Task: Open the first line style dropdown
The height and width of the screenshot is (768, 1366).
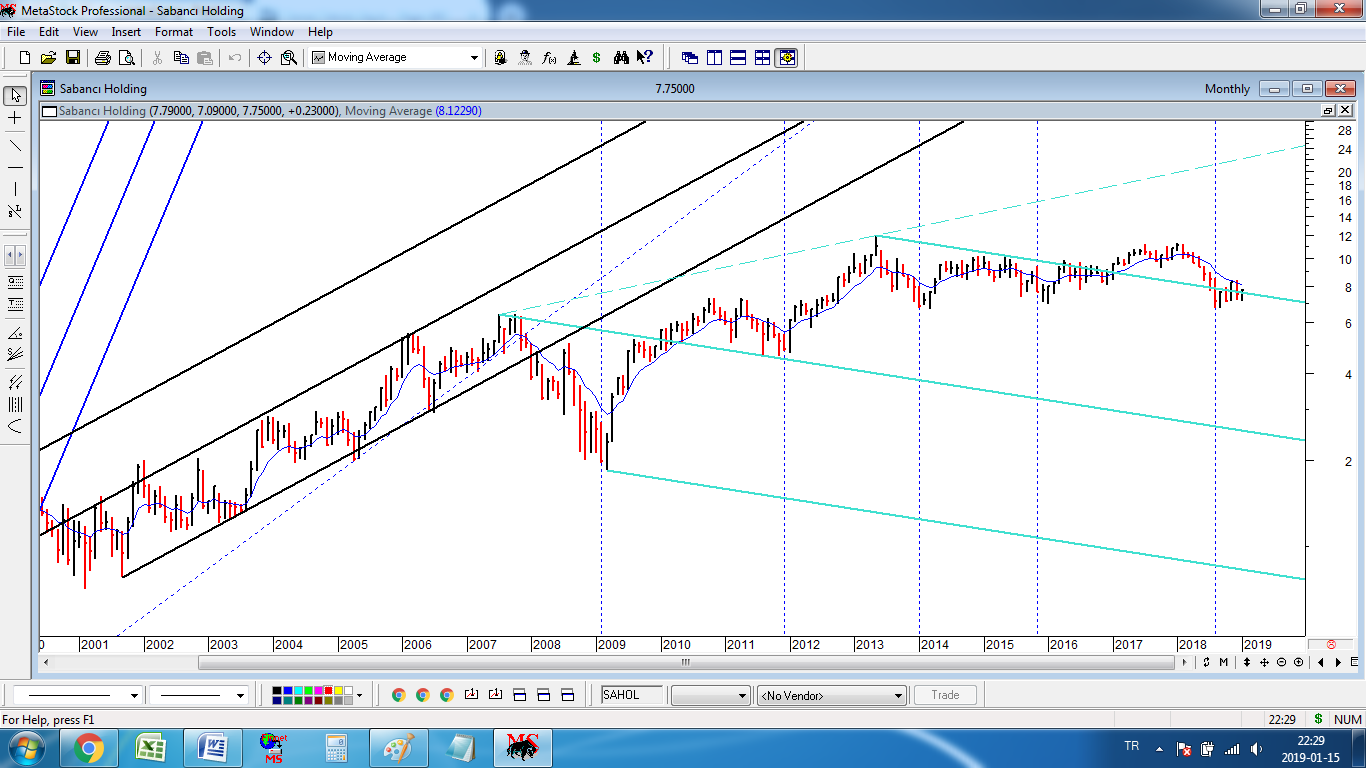Action: (x=134, y=695)
